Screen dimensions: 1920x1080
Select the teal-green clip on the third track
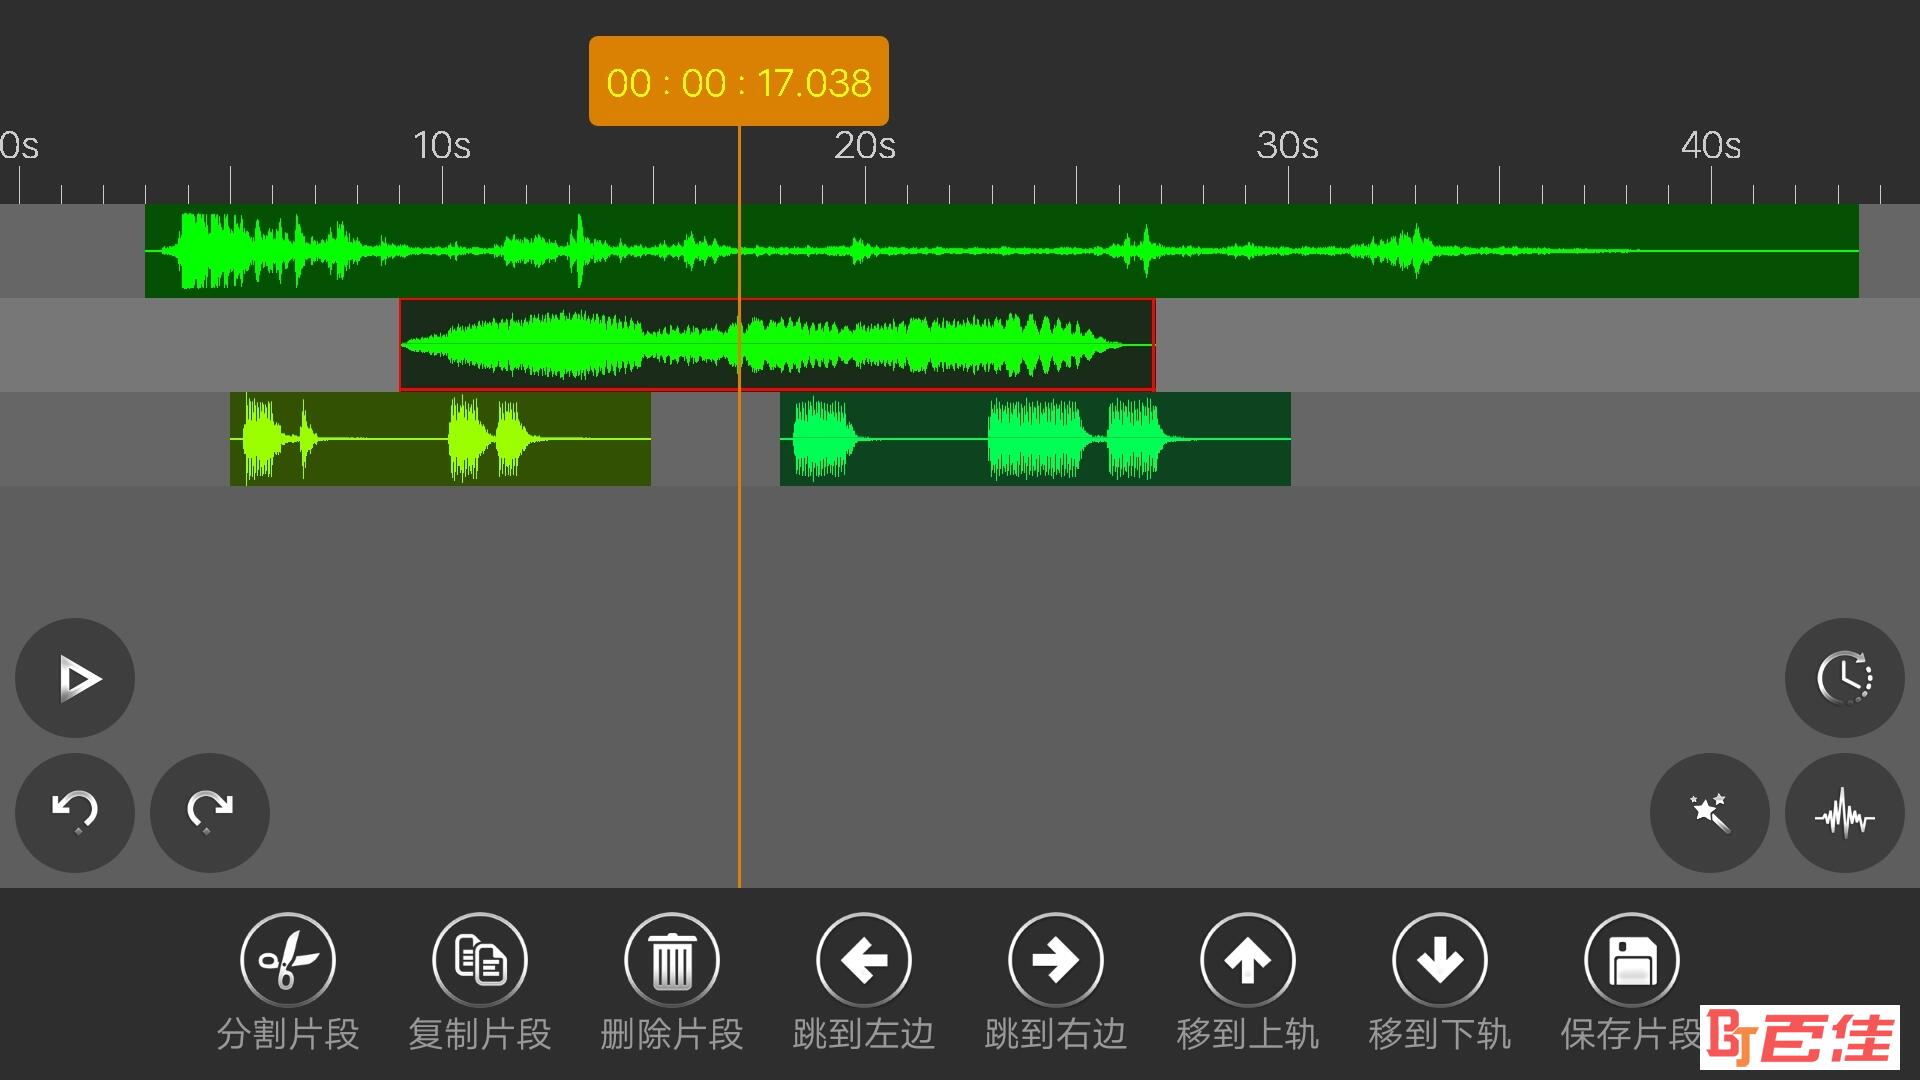click(1035, 439)
